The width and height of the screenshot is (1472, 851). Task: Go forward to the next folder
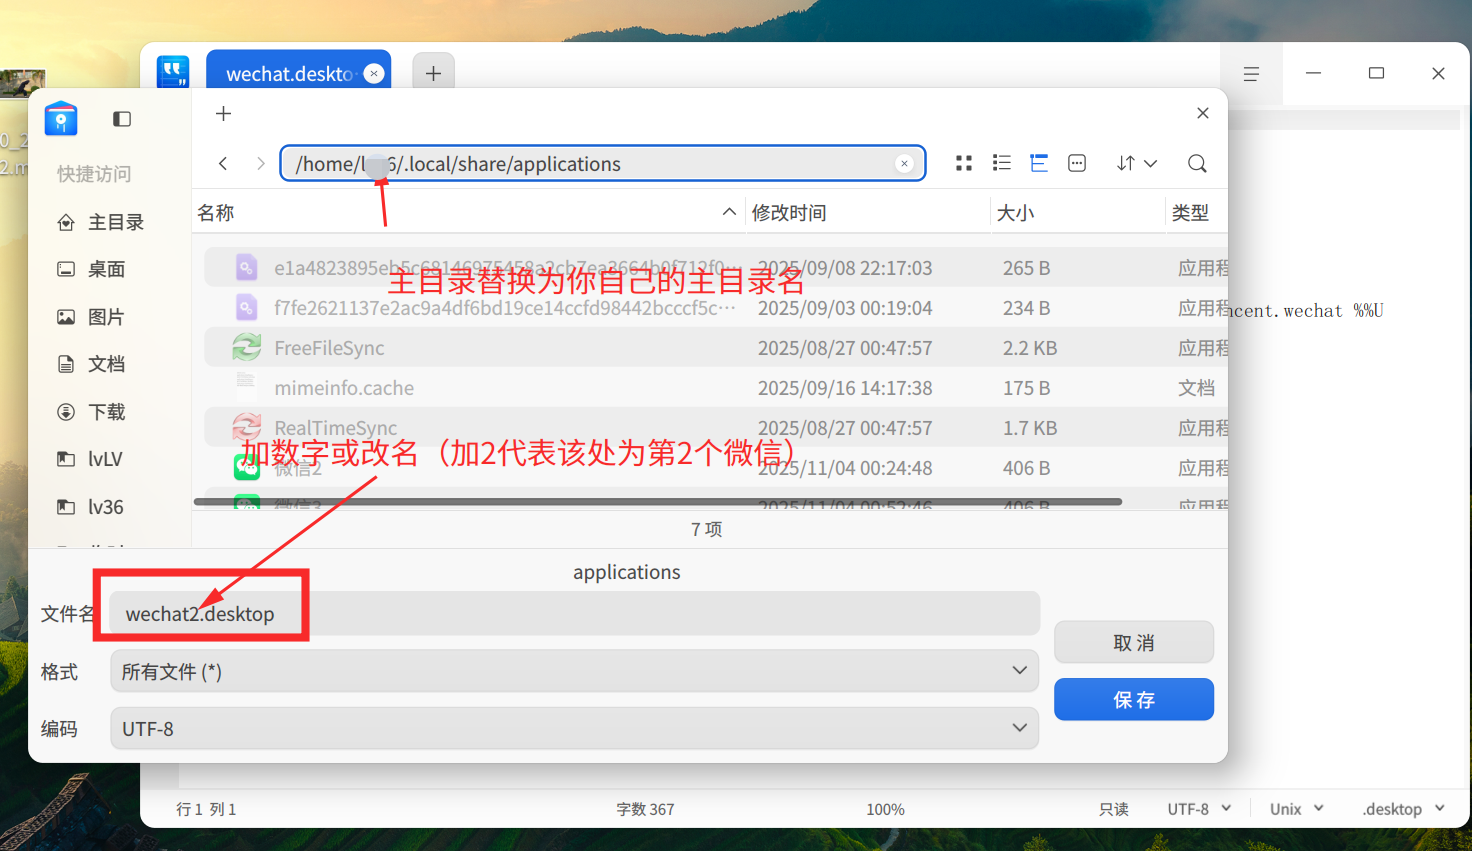(x=260, y=163)
